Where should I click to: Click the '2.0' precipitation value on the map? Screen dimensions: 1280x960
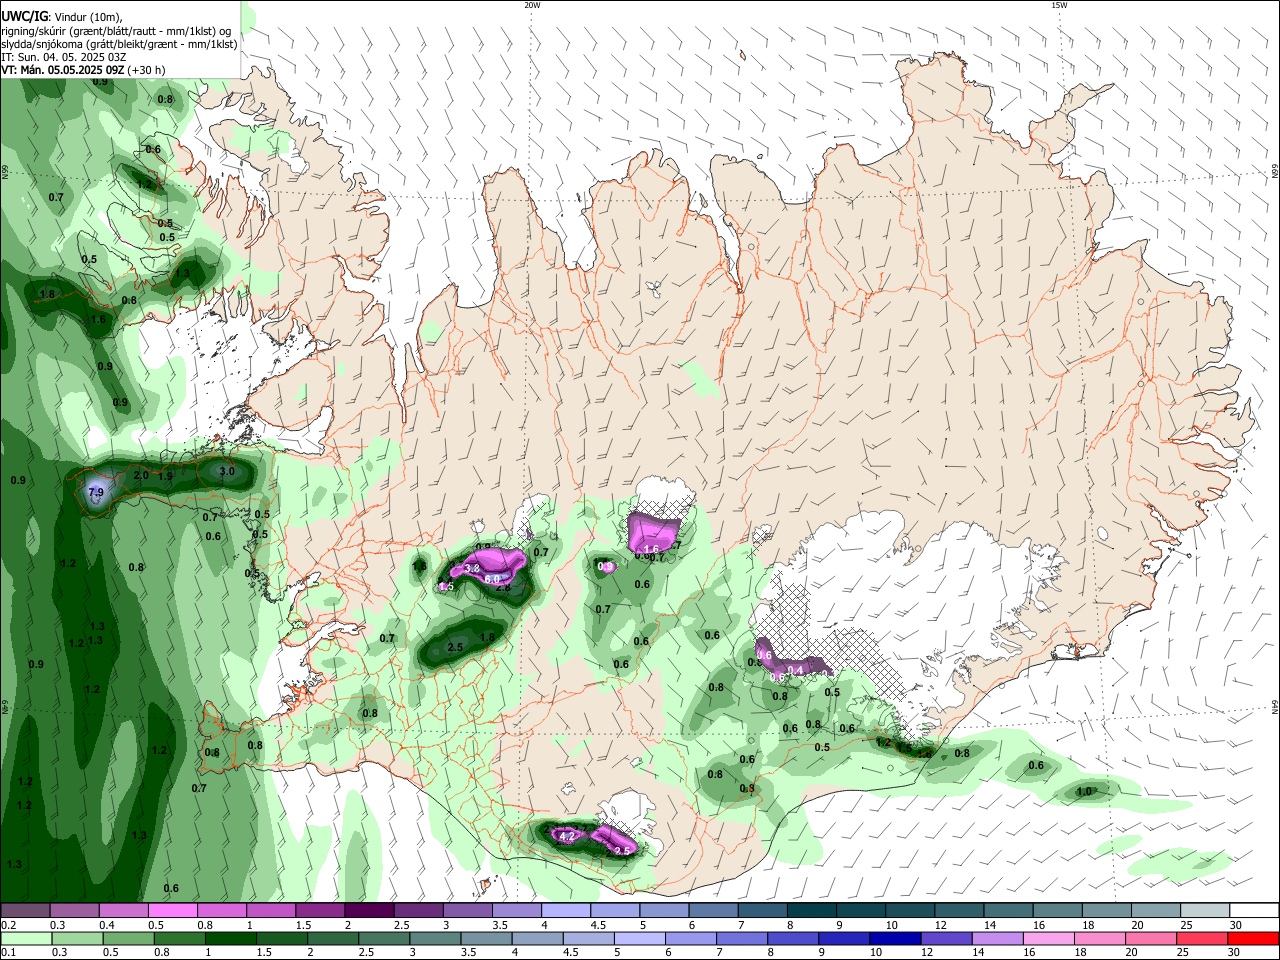141,475
